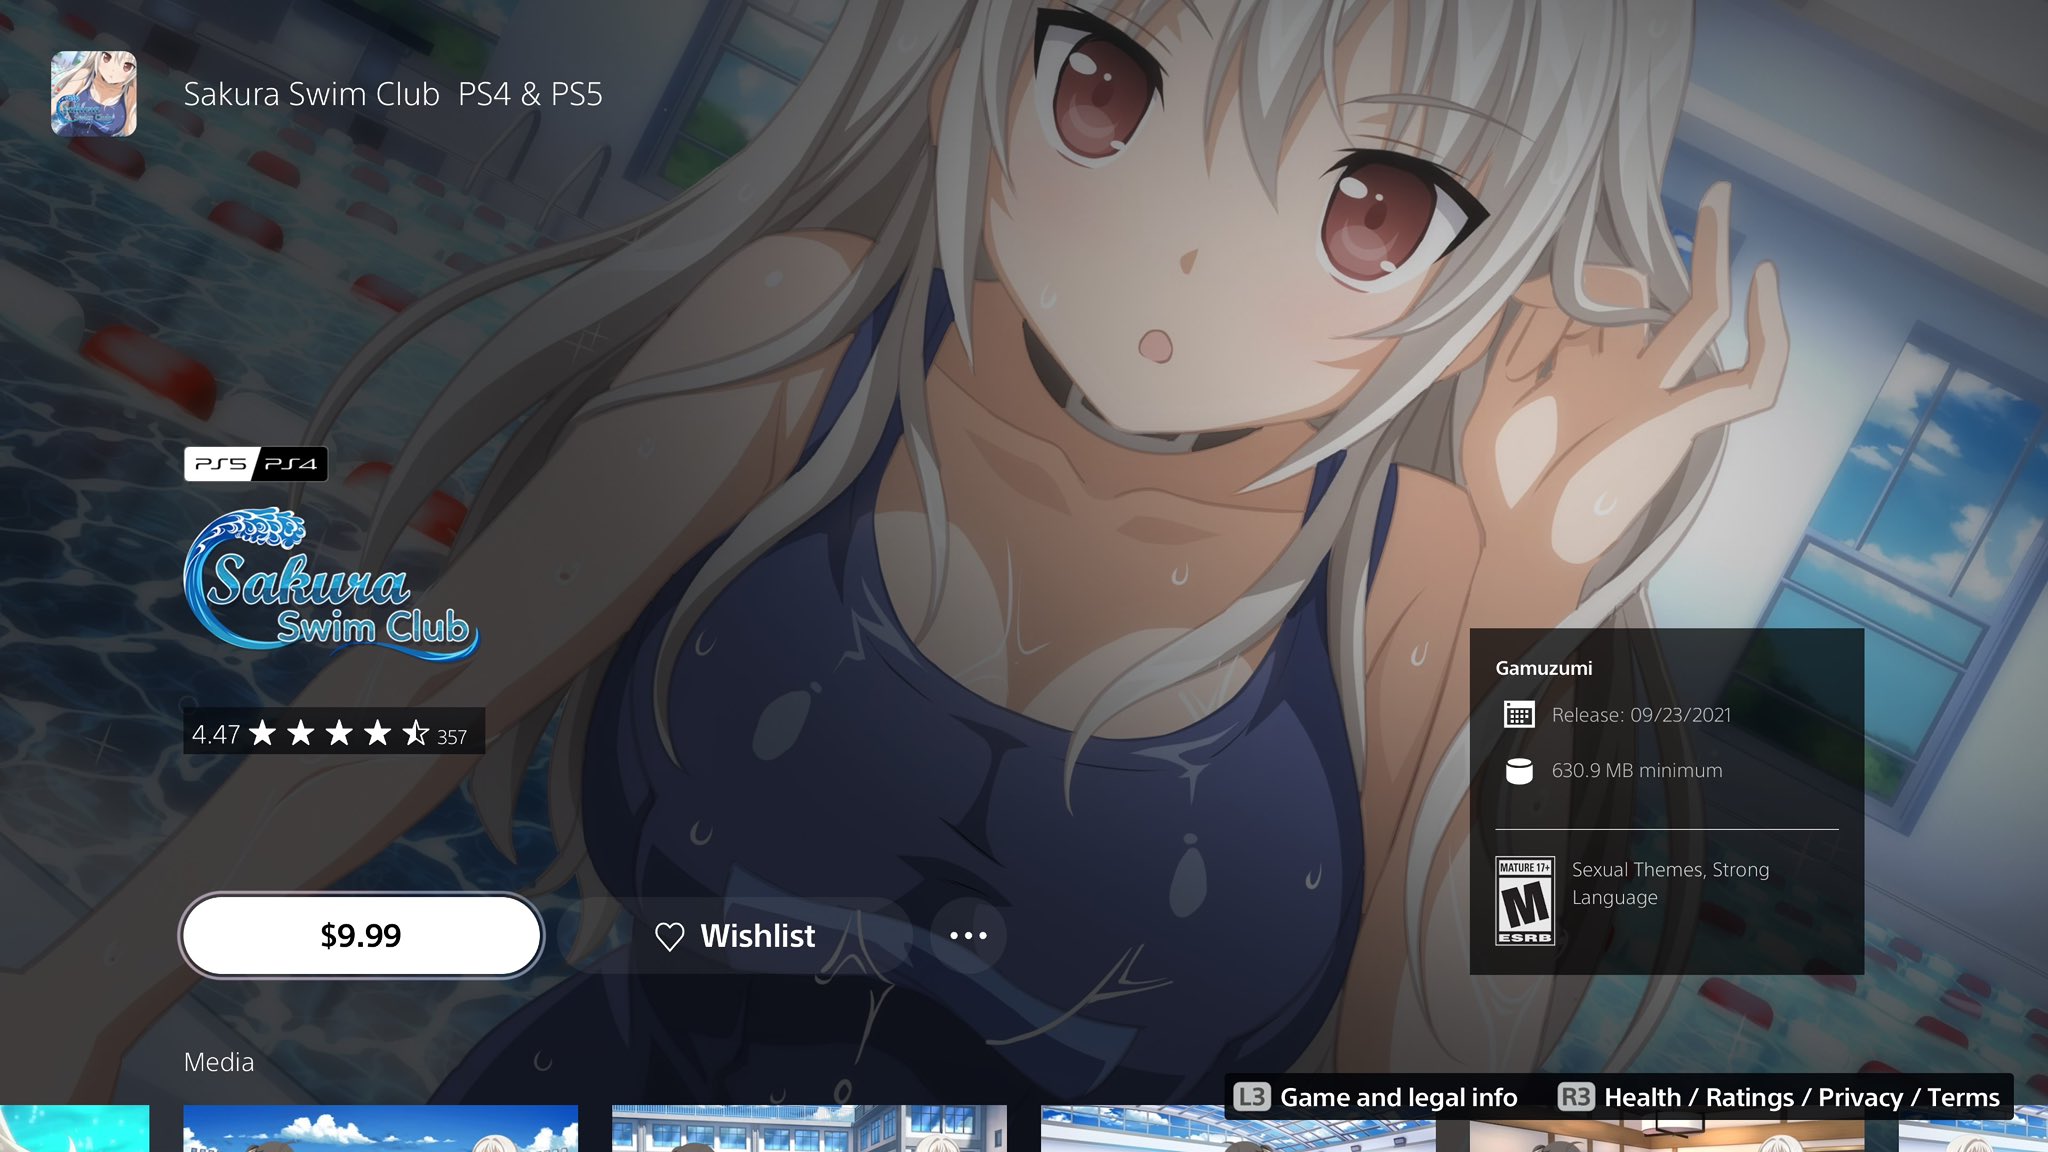Click the Sakura Swim Club wave logo
This screenshot has width=2048, height=1152.
330,587
